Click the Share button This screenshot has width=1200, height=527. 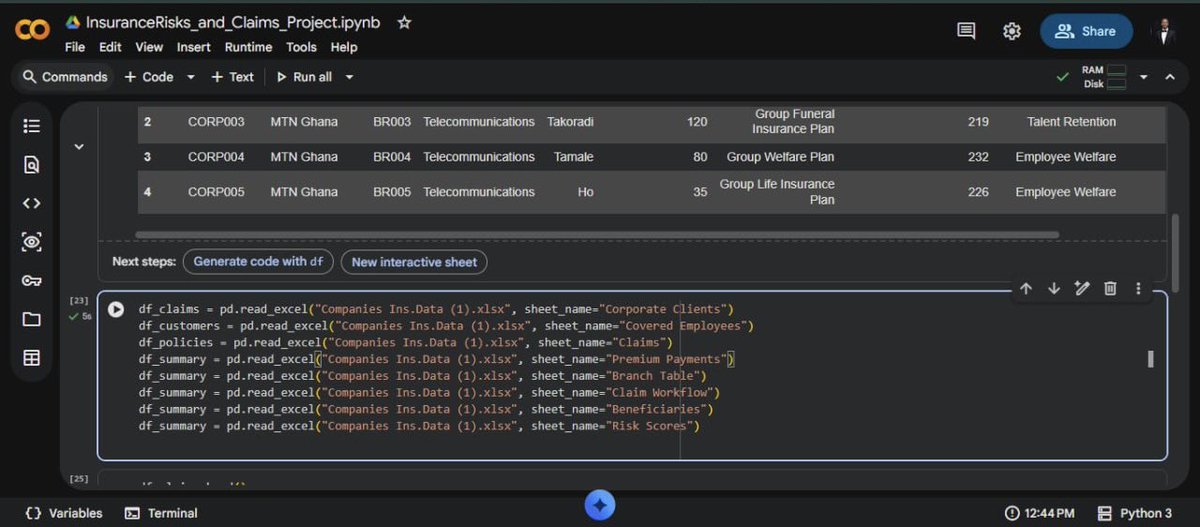point(1086,31)
